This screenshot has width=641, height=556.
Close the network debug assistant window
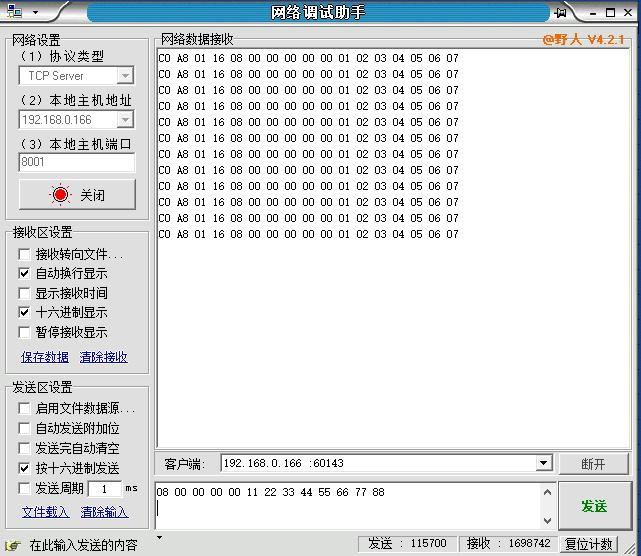628,12
